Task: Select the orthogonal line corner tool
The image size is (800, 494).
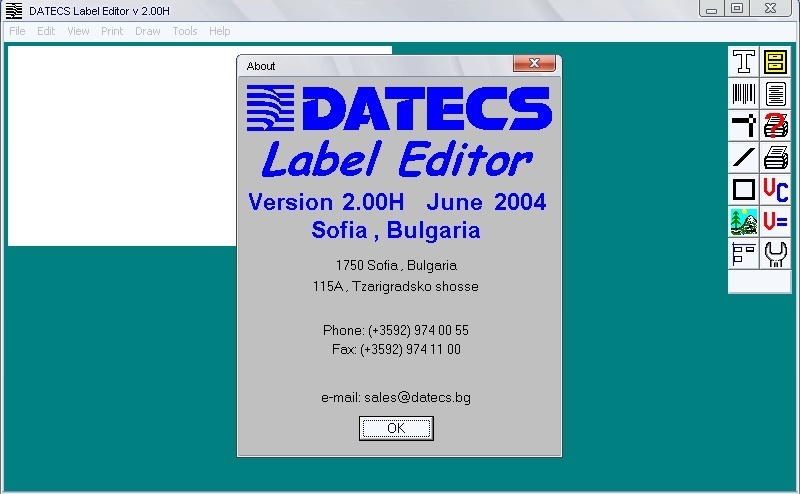Action: 743,126
